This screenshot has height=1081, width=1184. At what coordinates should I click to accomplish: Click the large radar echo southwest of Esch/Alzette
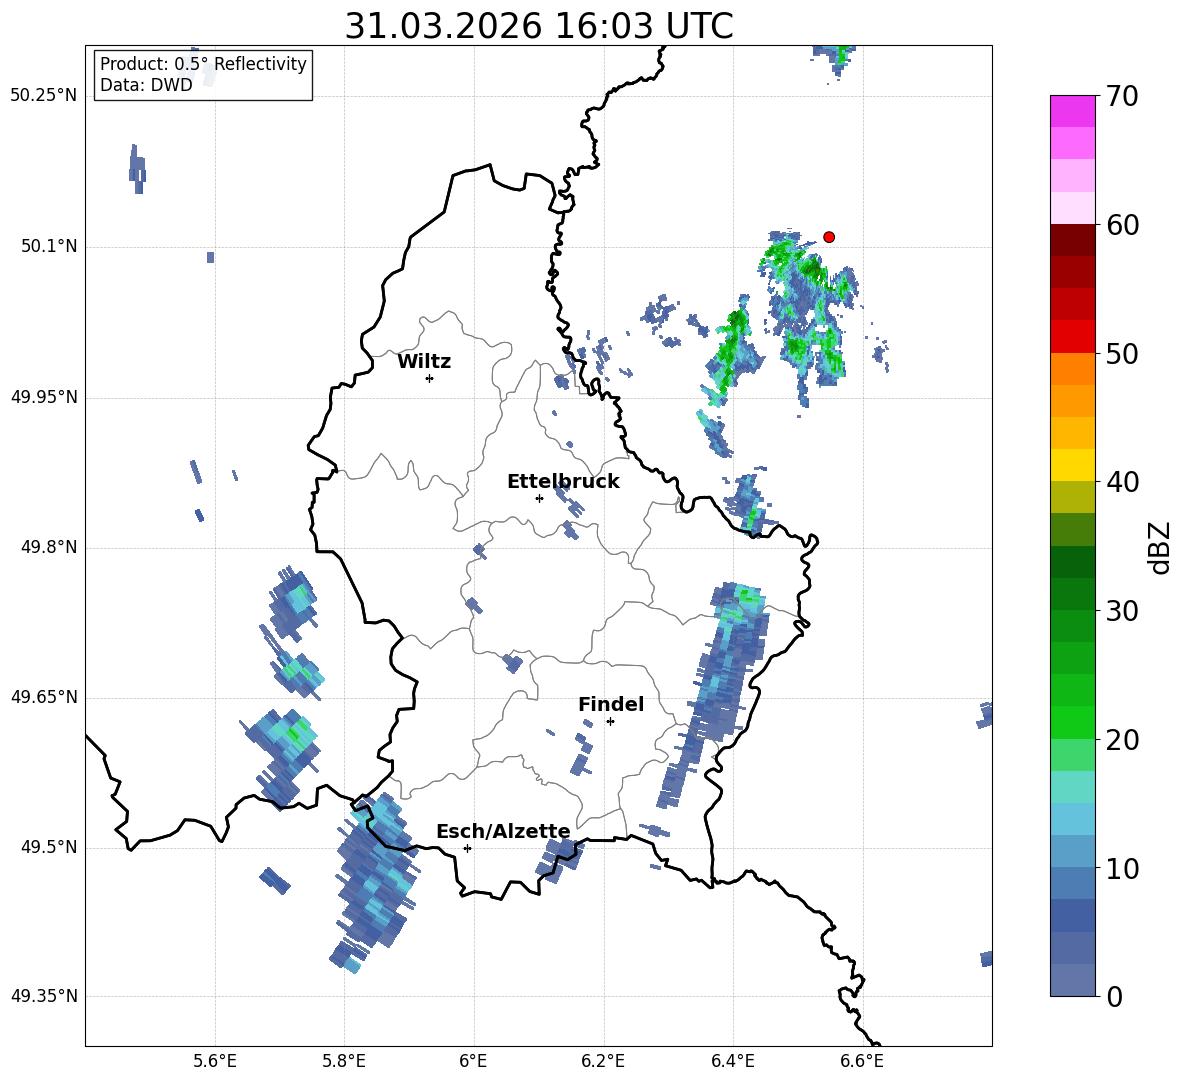[x=375, y=882]
